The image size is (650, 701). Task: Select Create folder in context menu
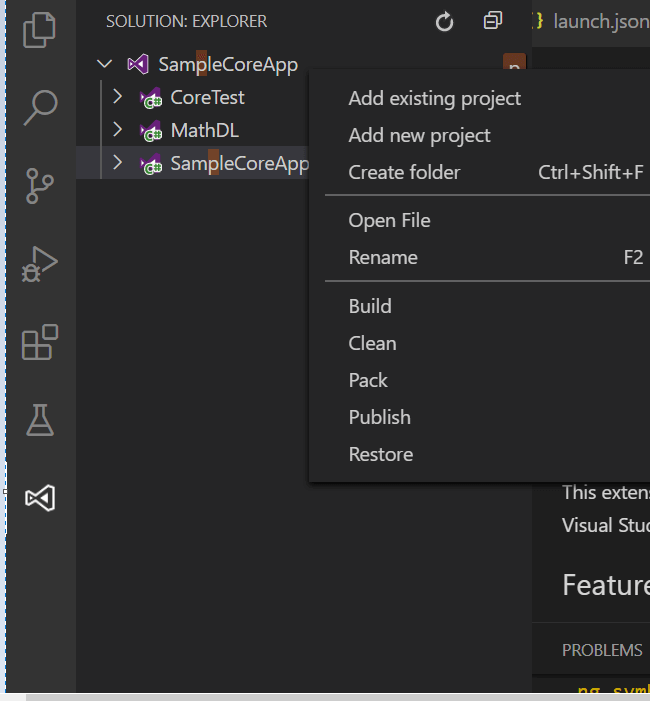(404, 172)
